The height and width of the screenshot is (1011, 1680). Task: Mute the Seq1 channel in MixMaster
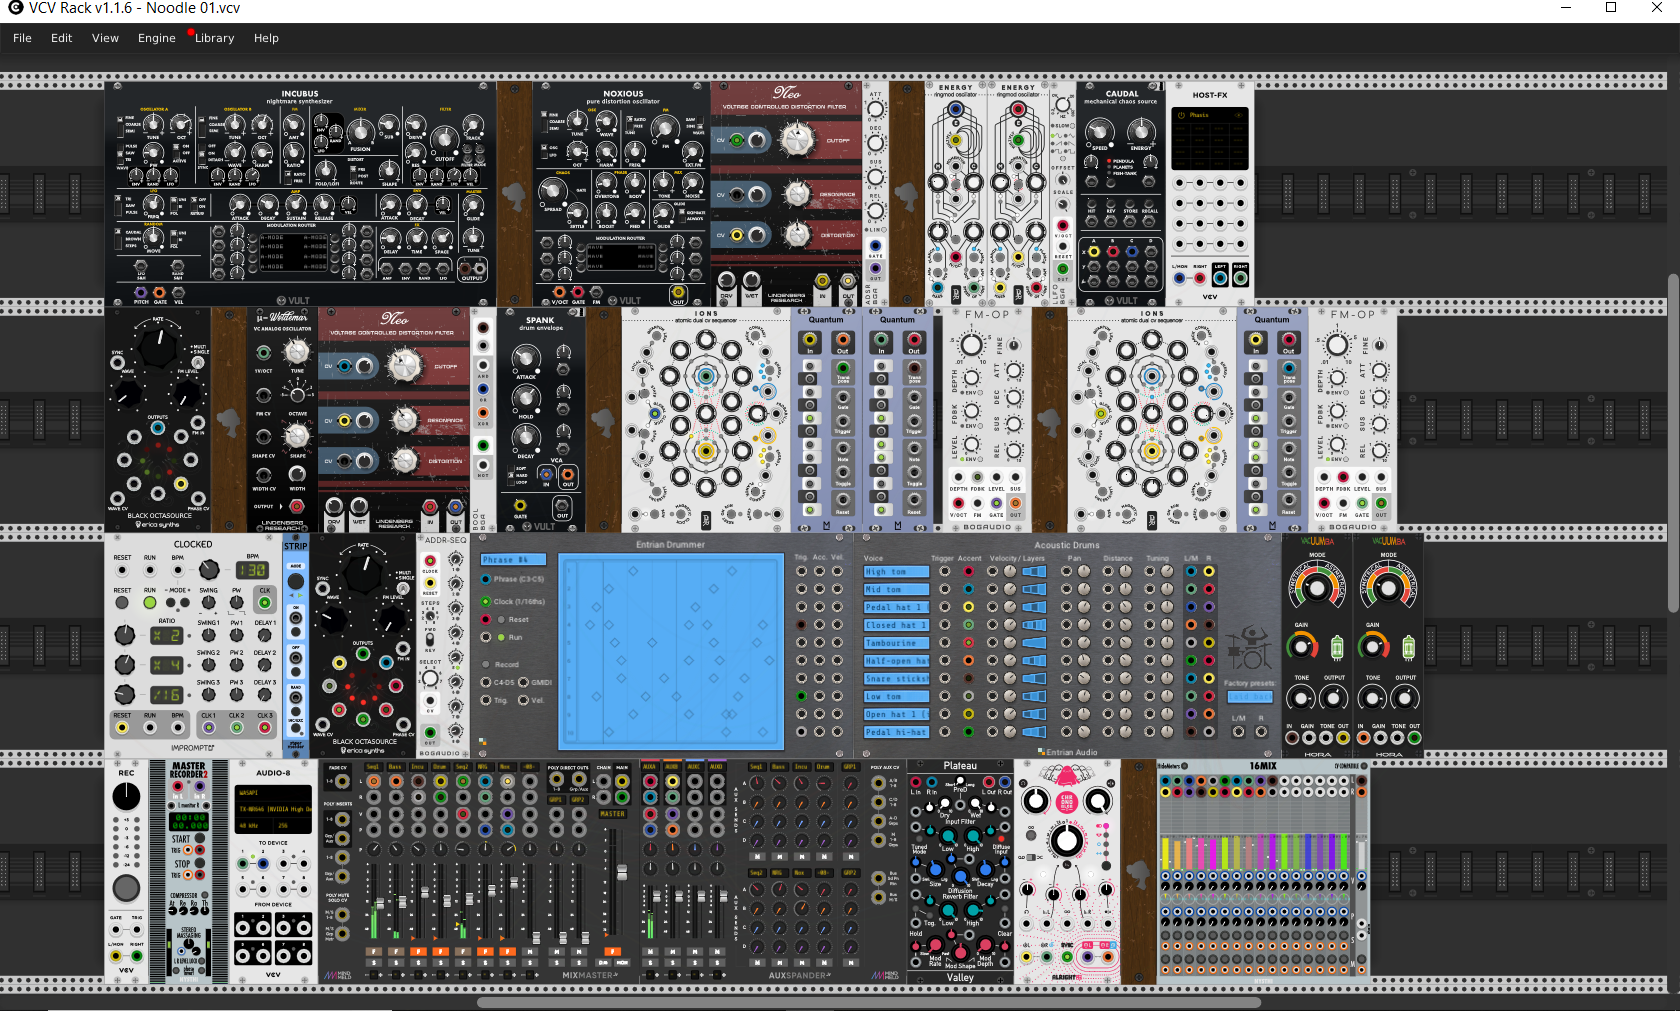pyautogui.click(x=373, y=951)
